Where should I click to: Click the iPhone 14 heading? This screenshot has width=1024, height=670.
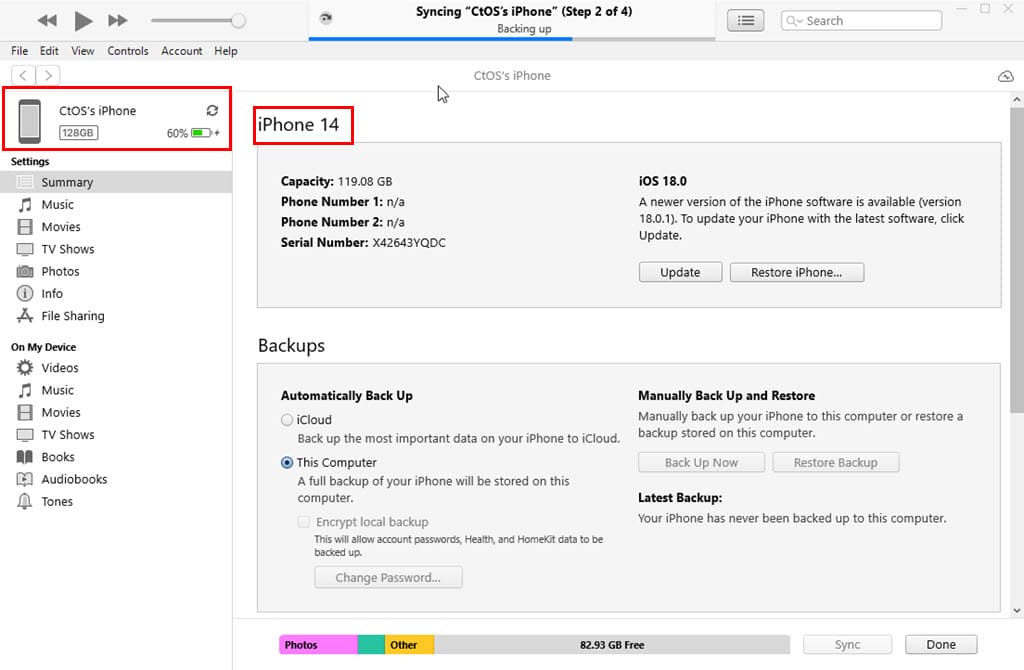coord(298,125)
